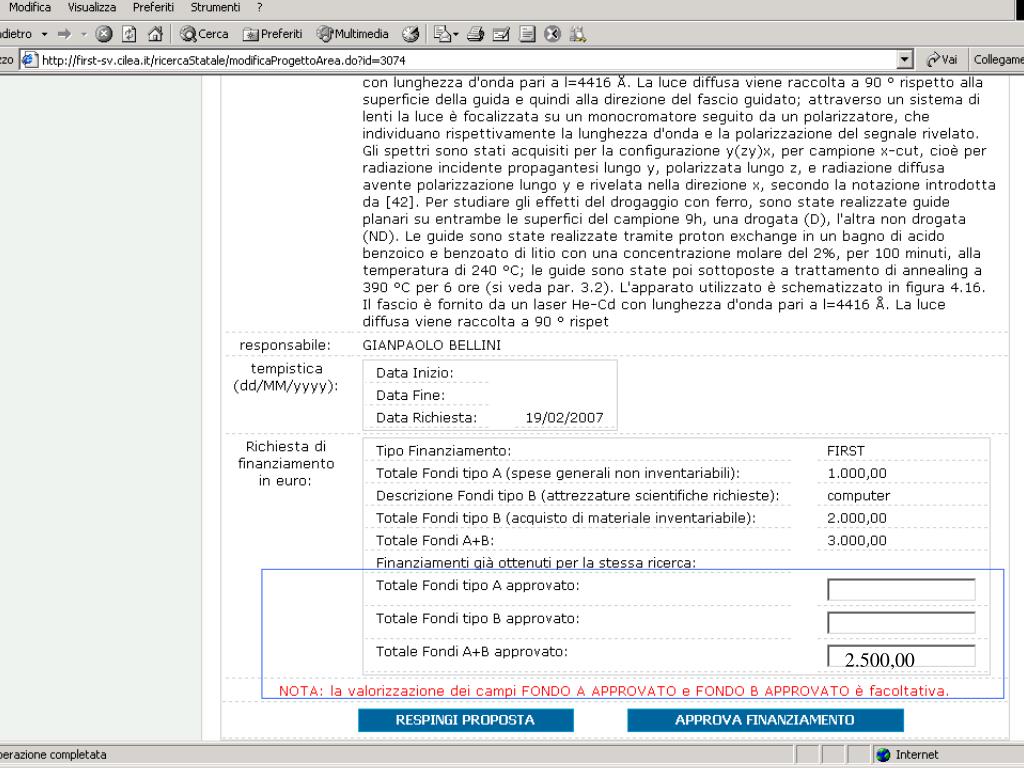Click the forward arrow button
1024x768 pixels.
click(64, 34)
